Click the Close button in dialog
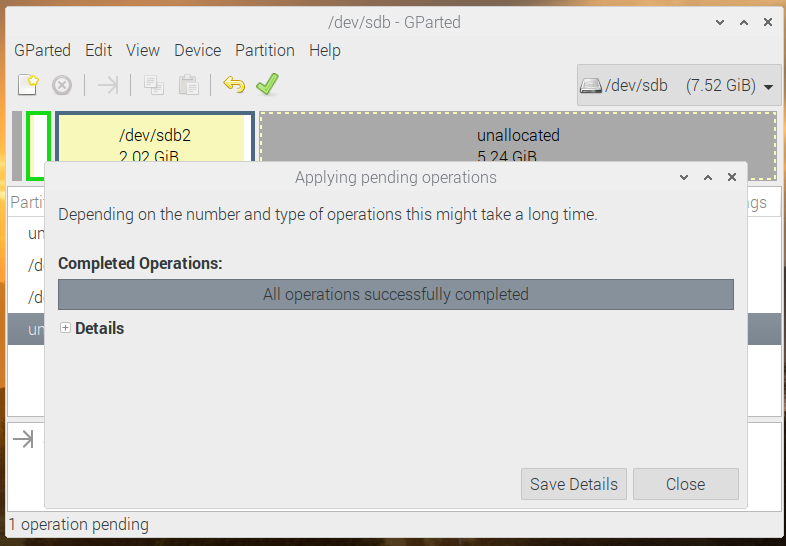786x546 pixels. coord(686,484)
